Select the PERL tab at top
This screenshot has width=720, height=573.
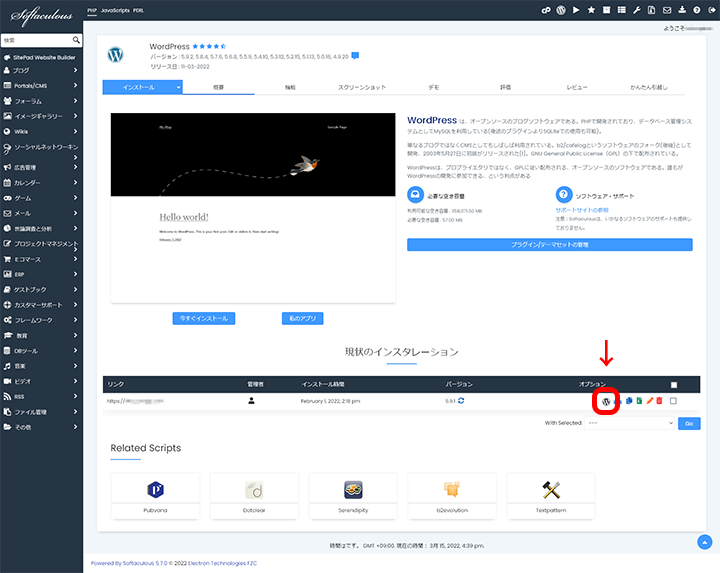click(x=138, y=10)
